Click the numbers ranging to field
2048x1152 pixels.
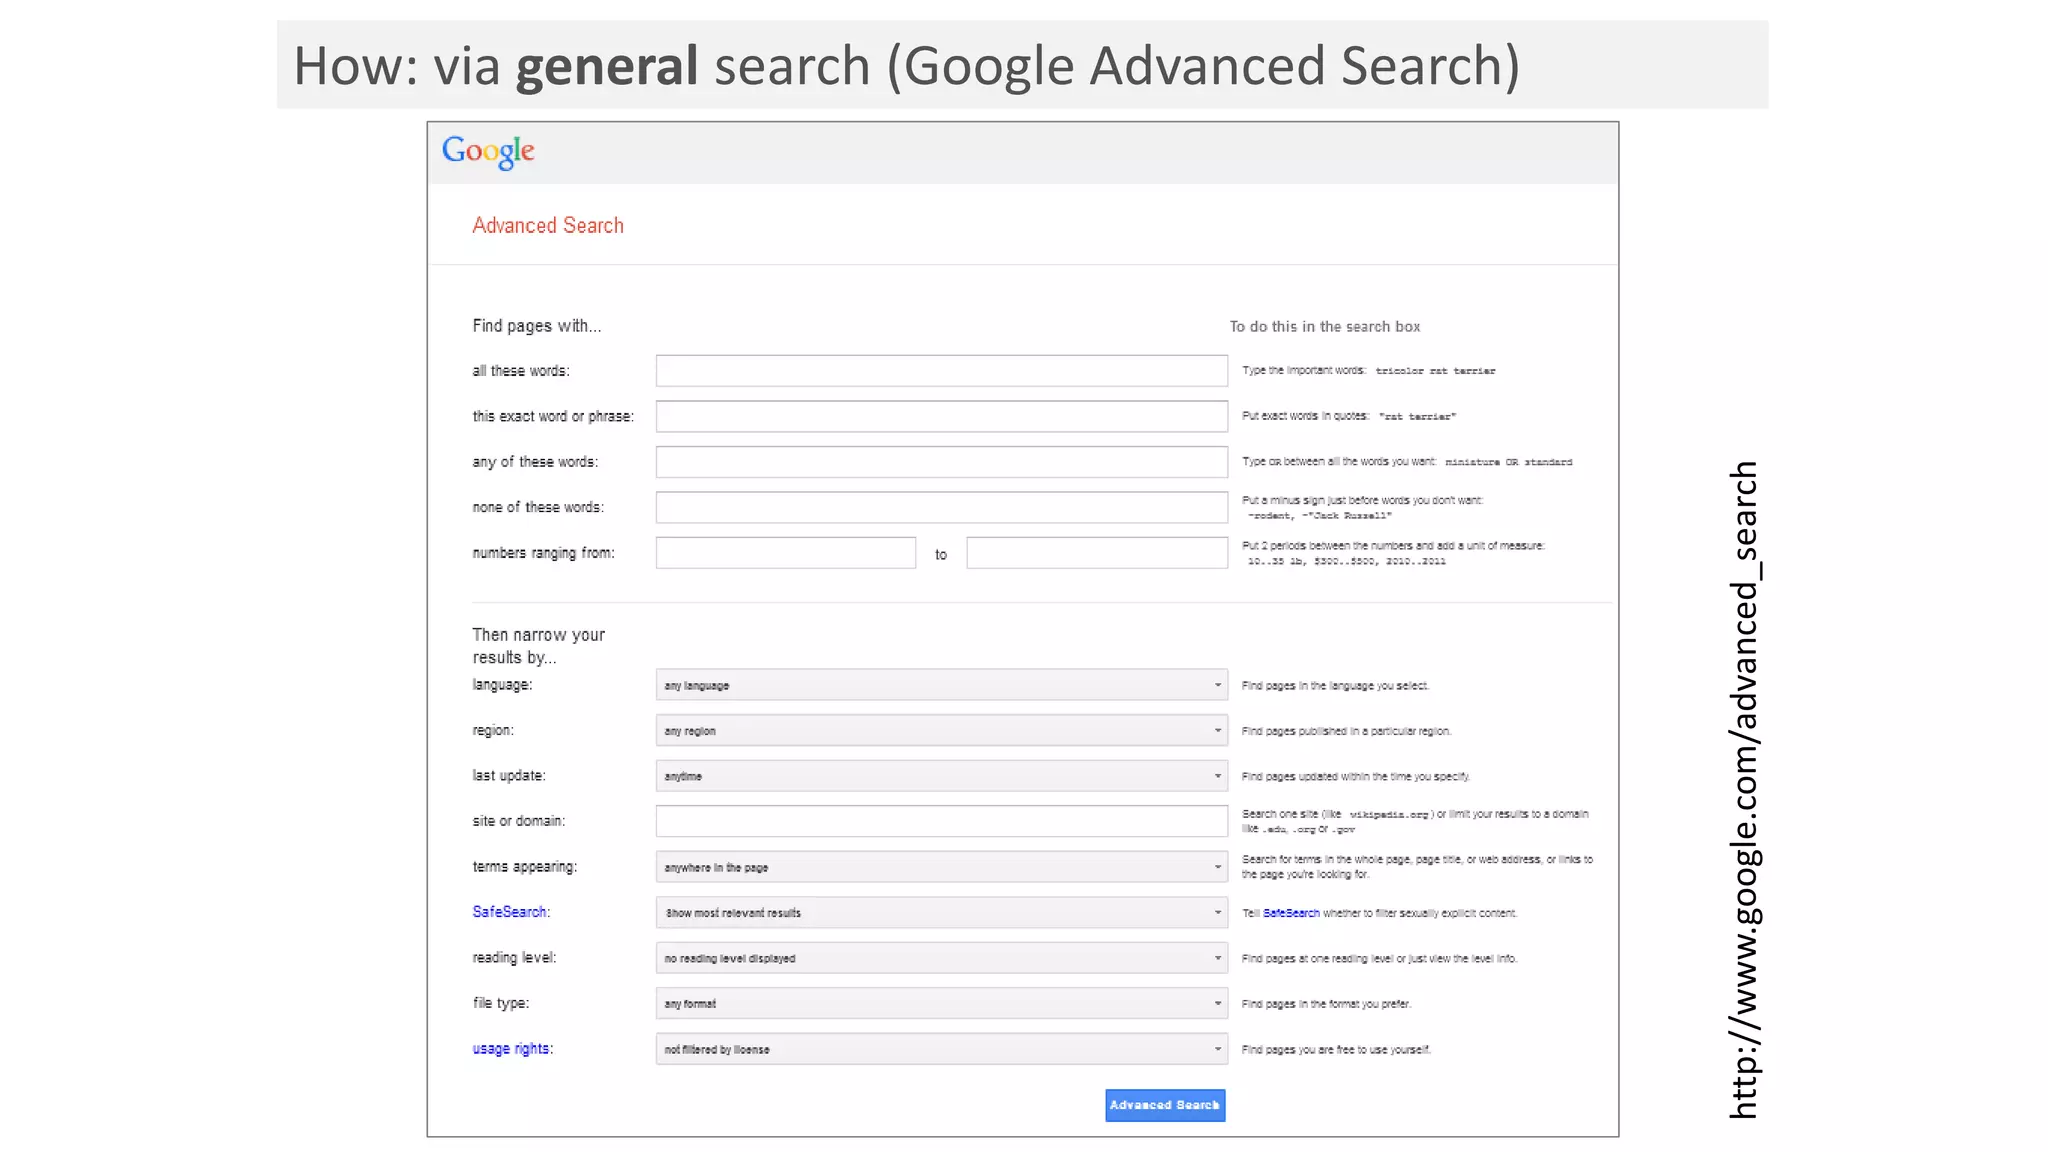click(1096, 552)
